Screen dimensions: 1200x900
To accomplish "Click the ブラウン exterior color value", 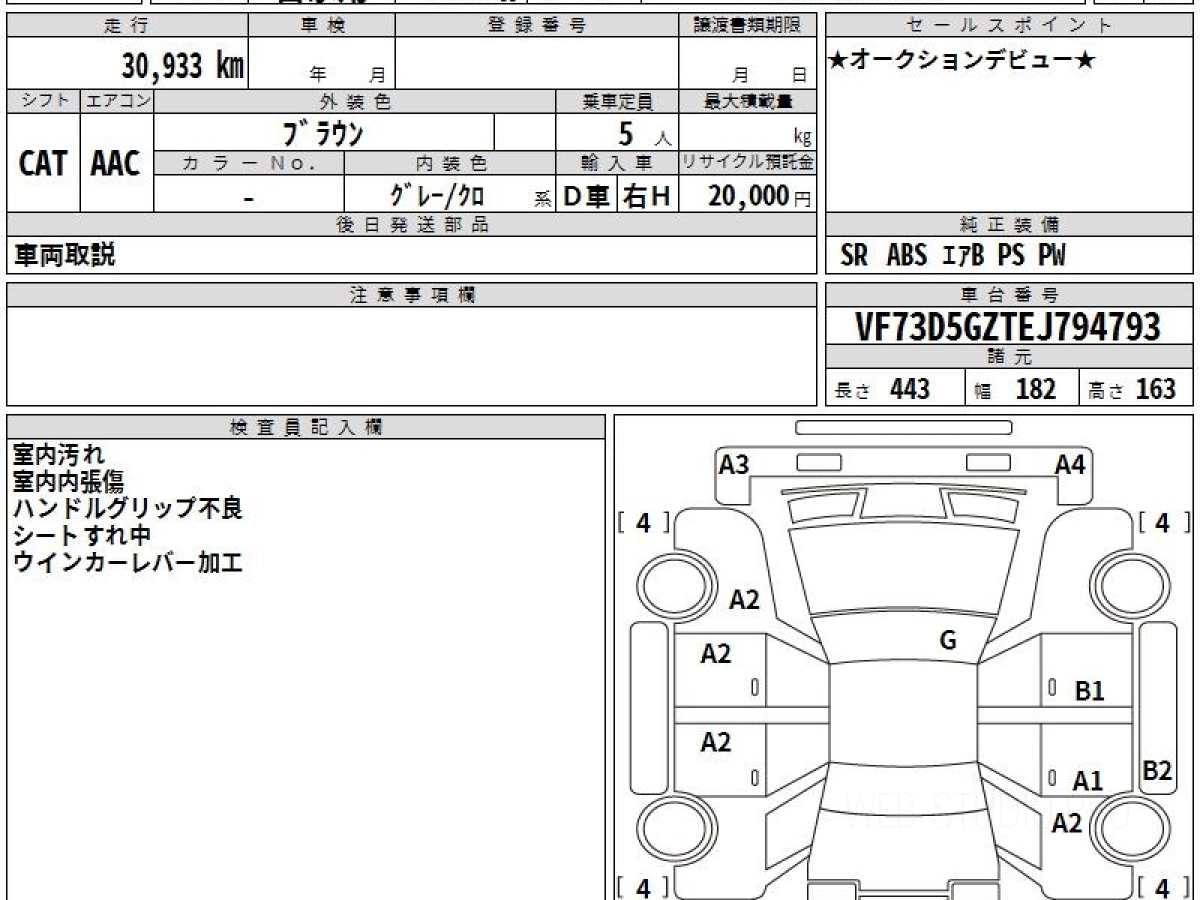I will [x=324, y=133].
